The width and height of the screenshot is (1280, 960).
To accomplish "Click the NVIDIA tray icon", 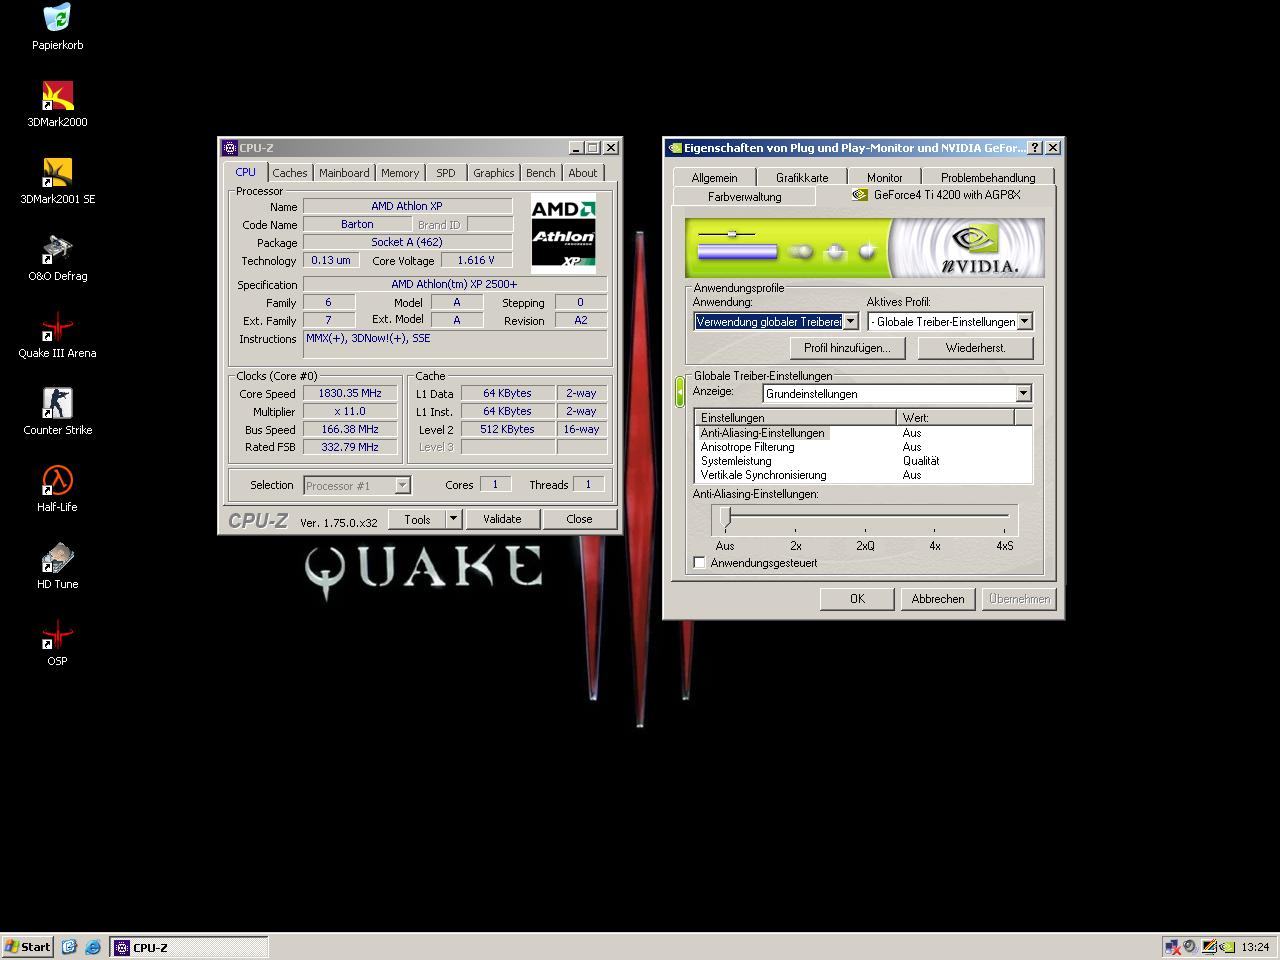I will click(x=1226, y=947).
